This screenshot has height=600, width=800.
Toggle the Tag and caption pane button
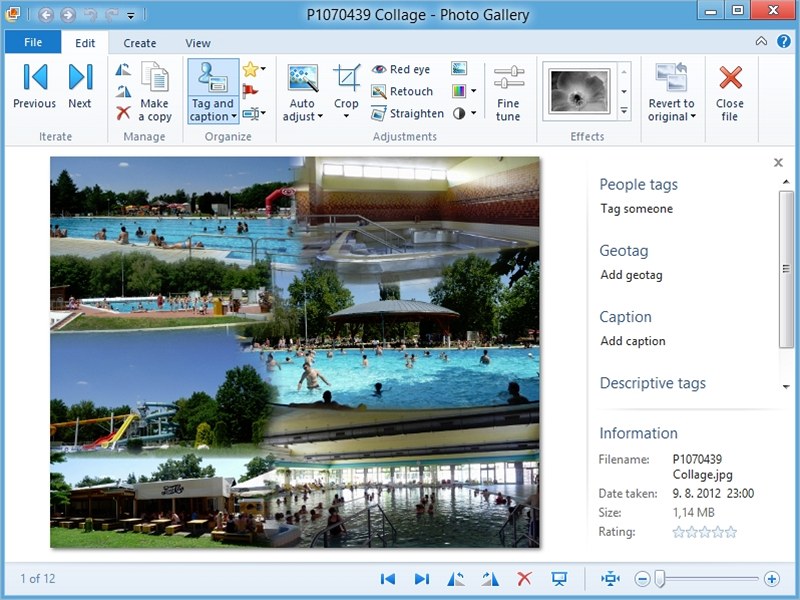[213, 91]
